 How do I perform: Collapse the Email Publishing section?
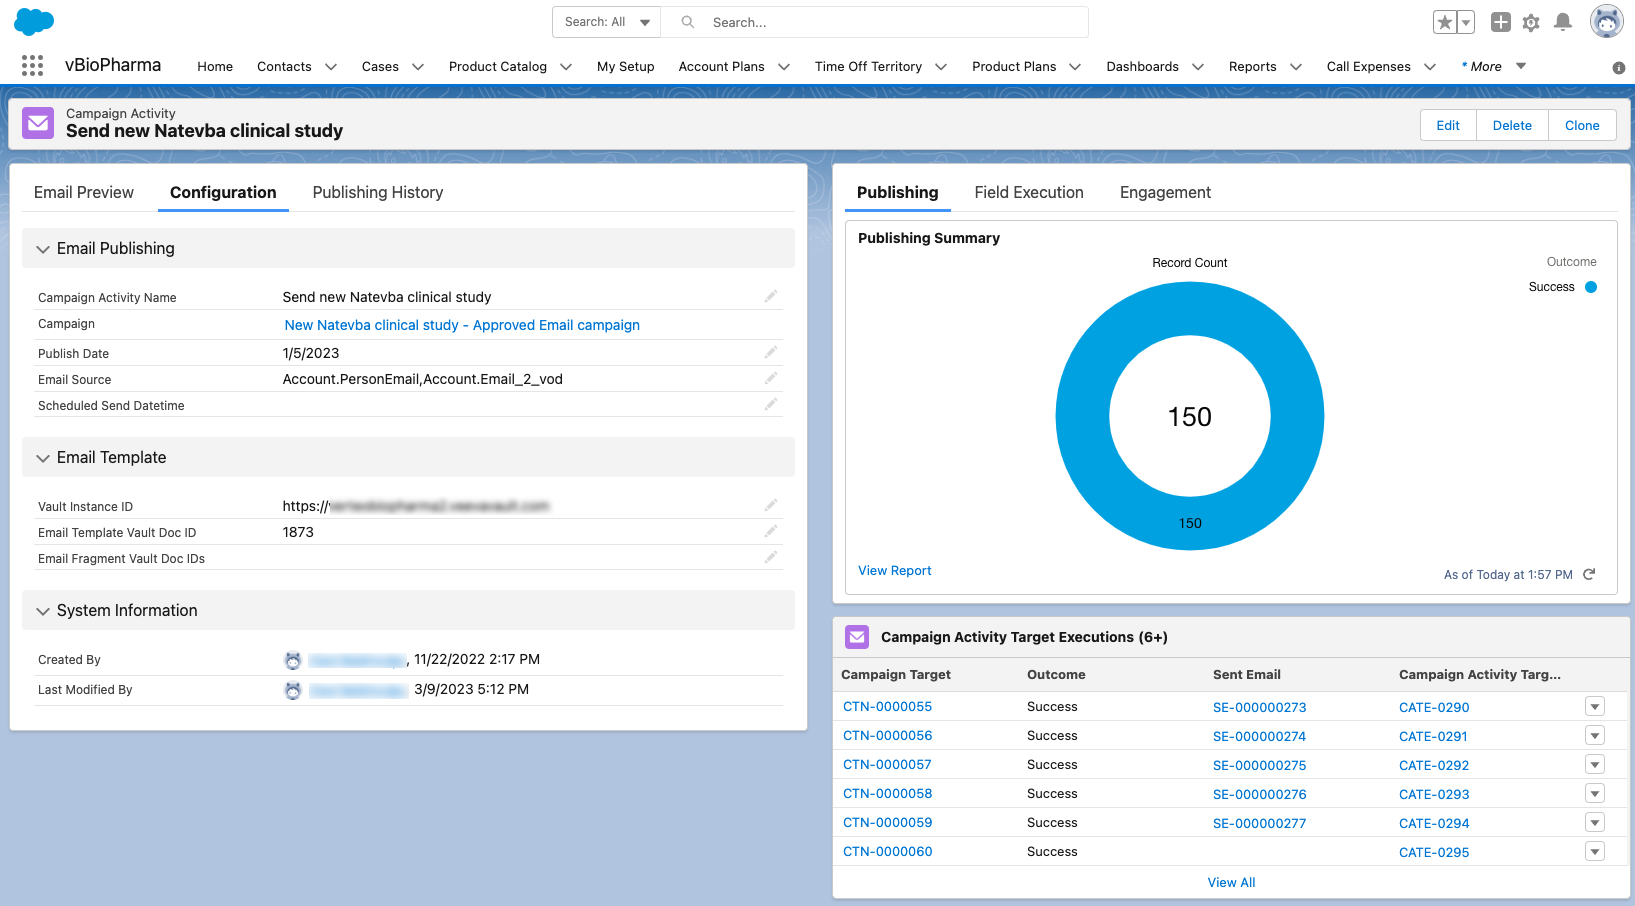tap(43, 249)
